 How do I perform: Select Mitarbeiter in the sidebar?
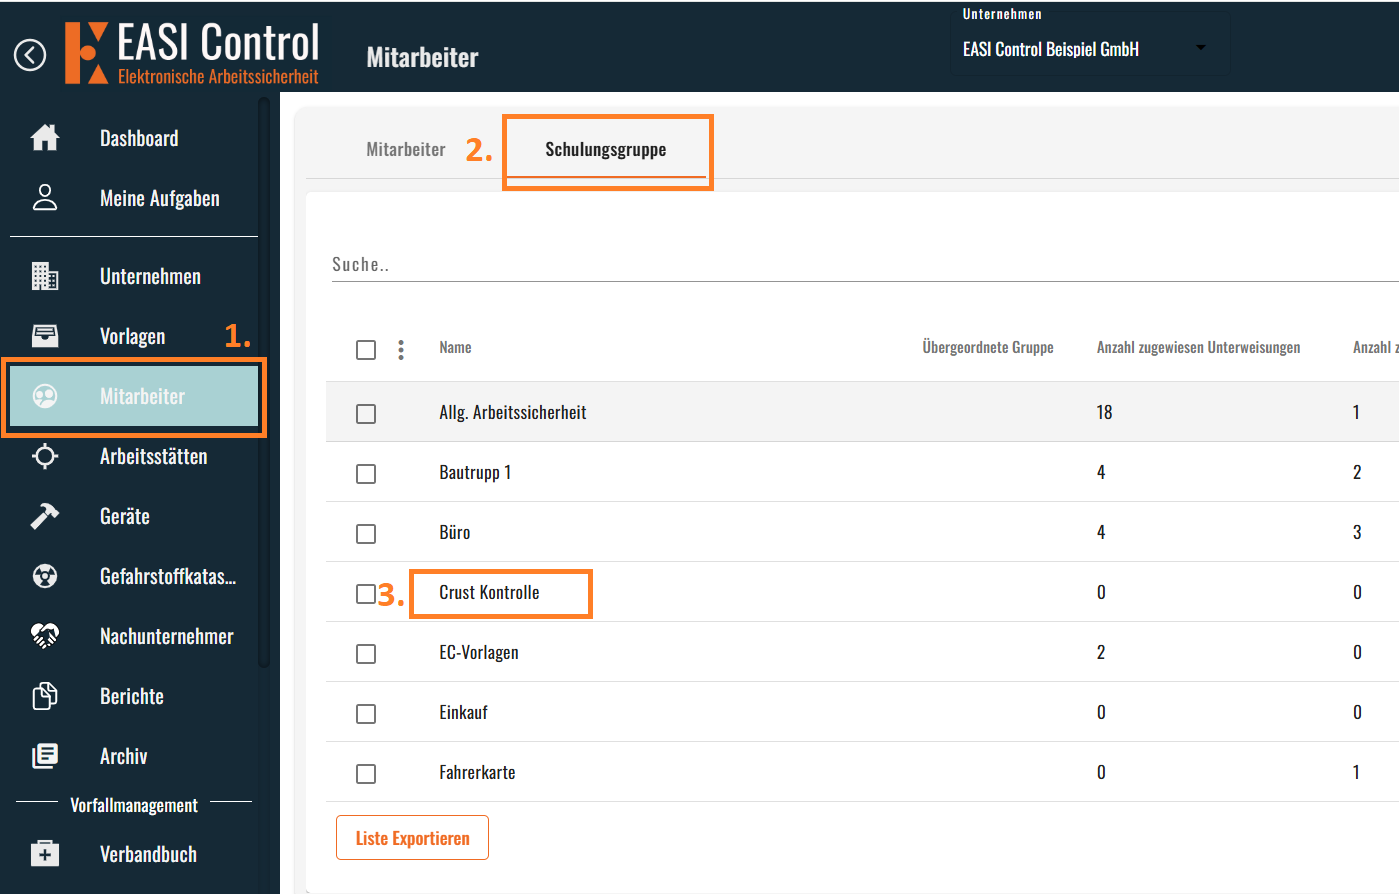[134, 396]
